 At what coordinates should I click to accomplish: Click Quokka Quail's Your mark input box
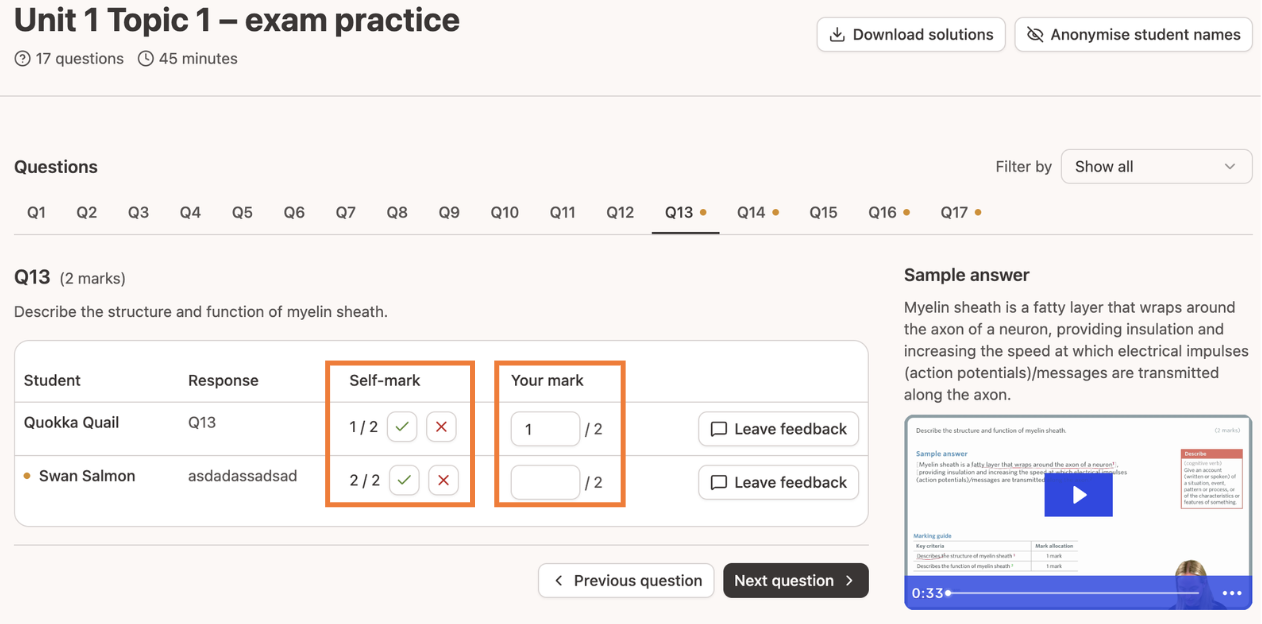[x=545, y=429]
